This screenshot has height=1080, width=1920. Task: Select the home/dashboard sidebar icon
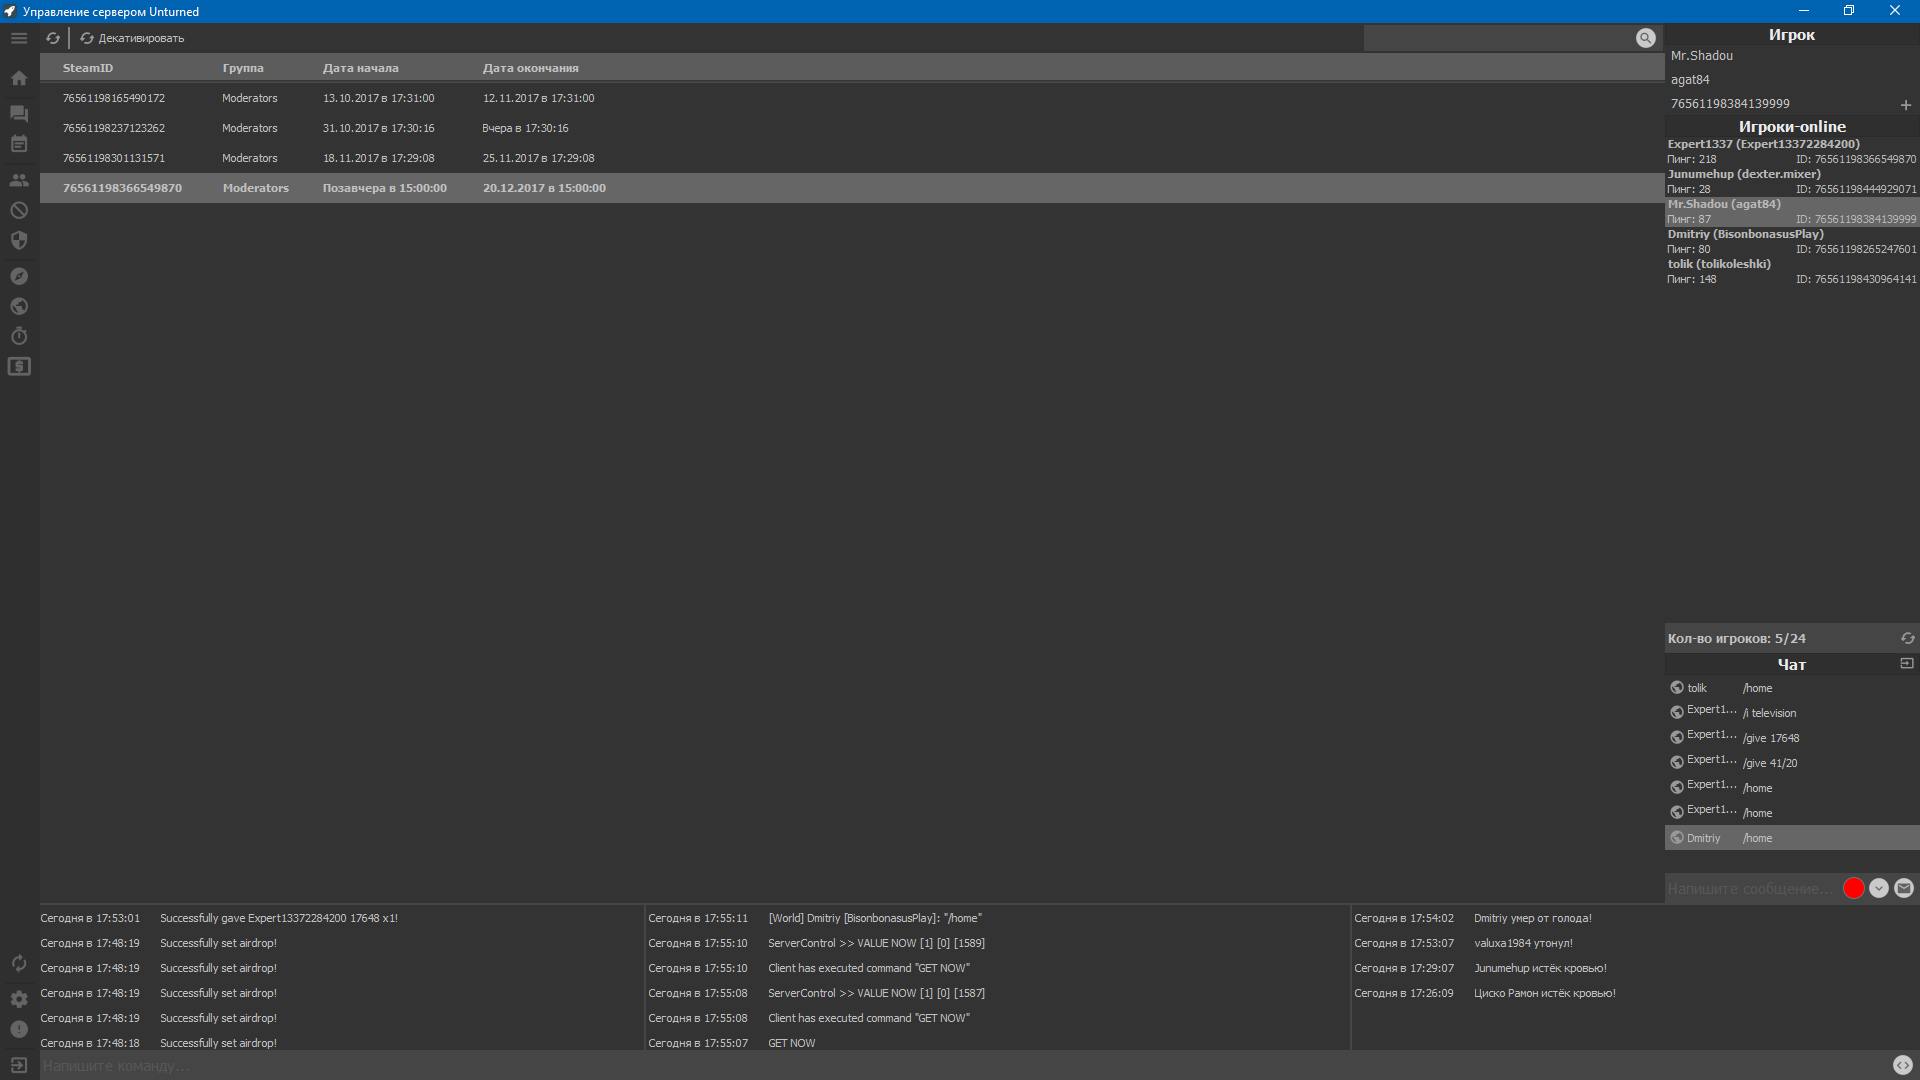click(18, 76)
